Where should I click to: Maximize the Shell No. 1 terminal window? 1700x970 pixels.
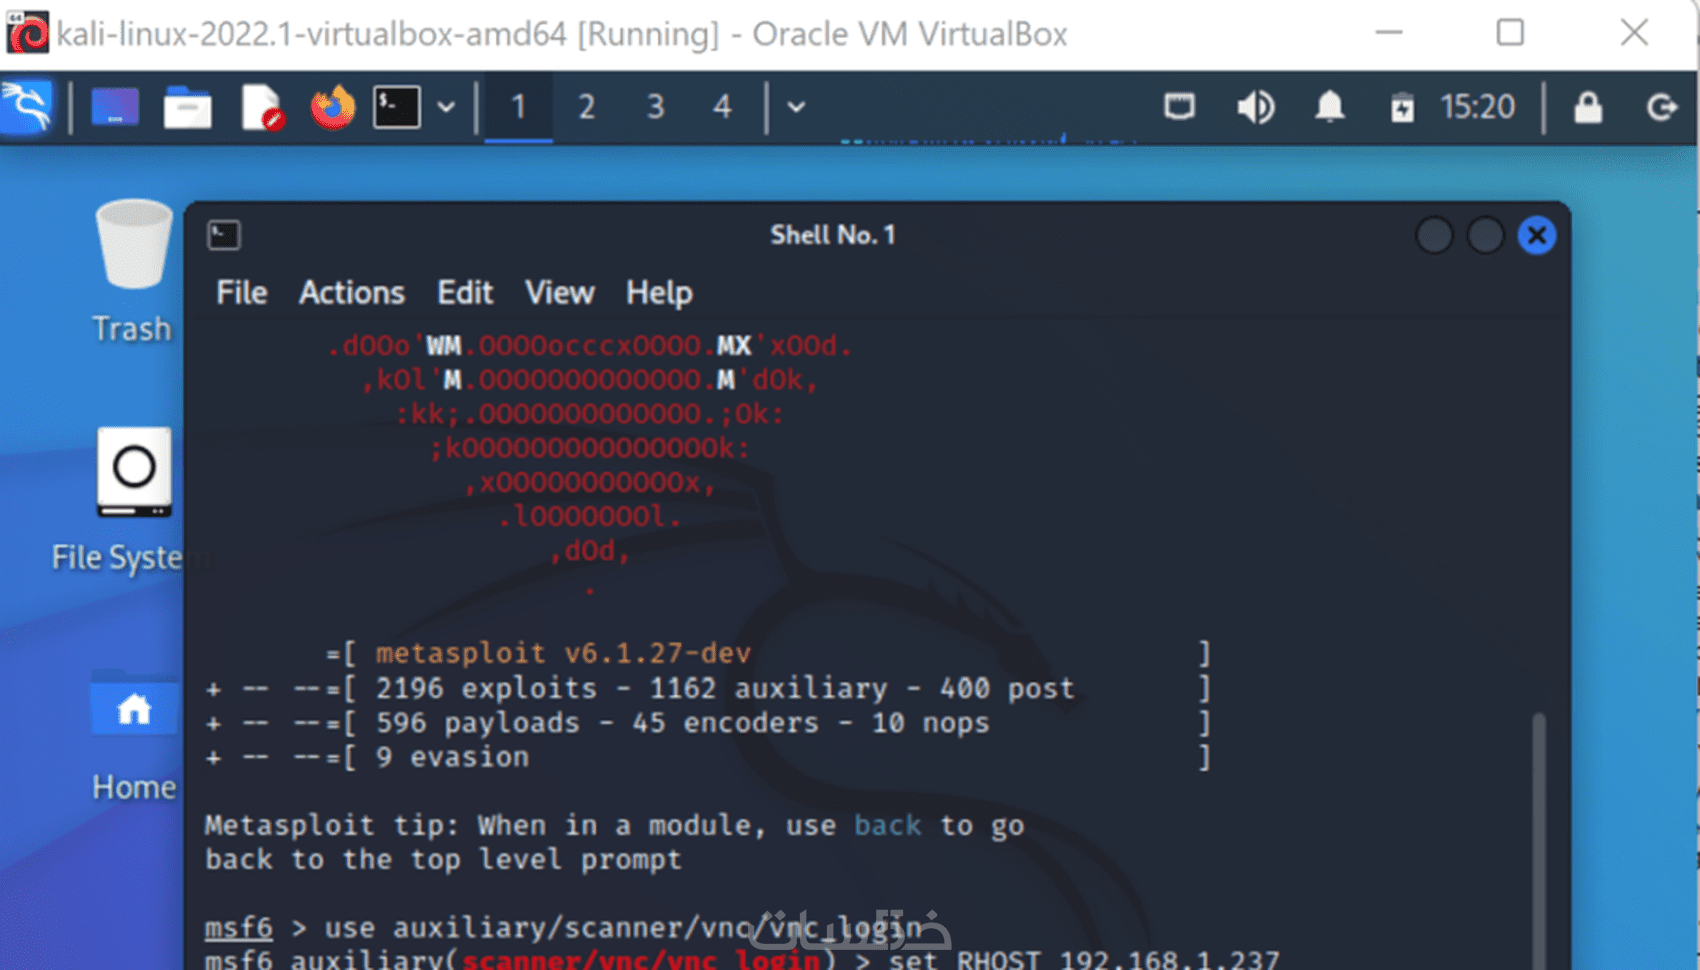(x=1485, y=236)
